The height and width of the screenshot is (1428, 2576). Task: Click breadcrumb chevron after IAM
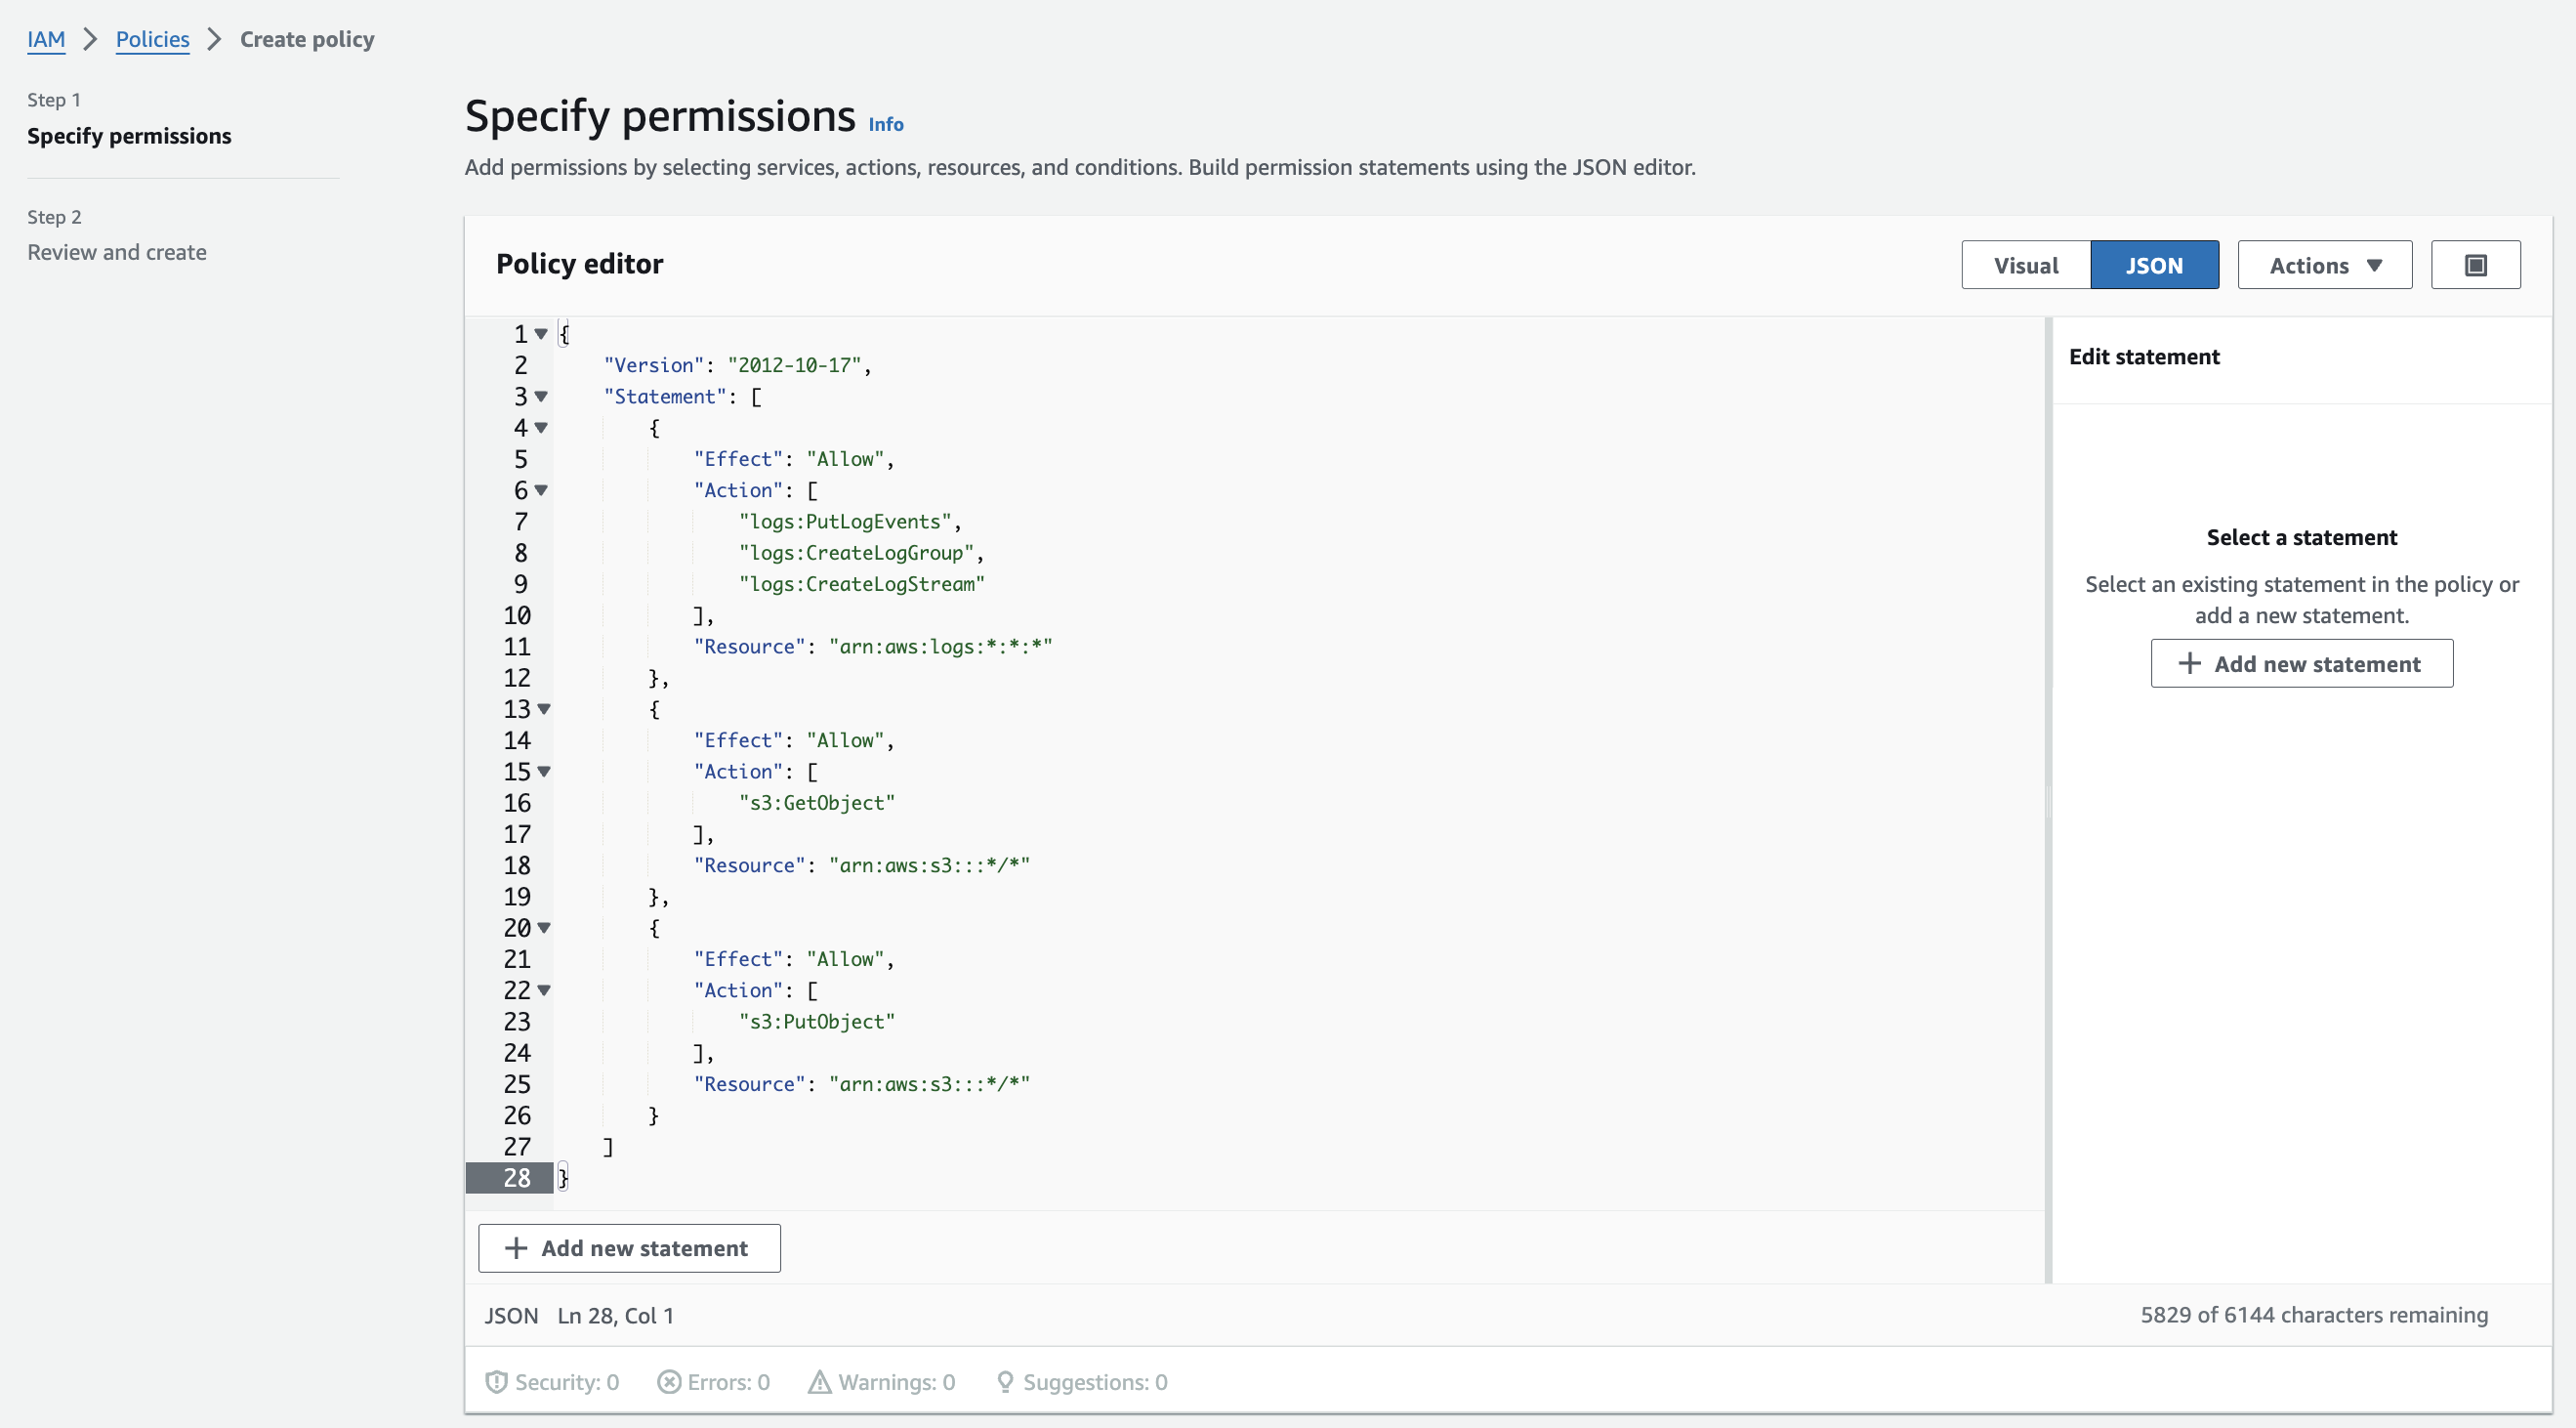click(90, 39)
